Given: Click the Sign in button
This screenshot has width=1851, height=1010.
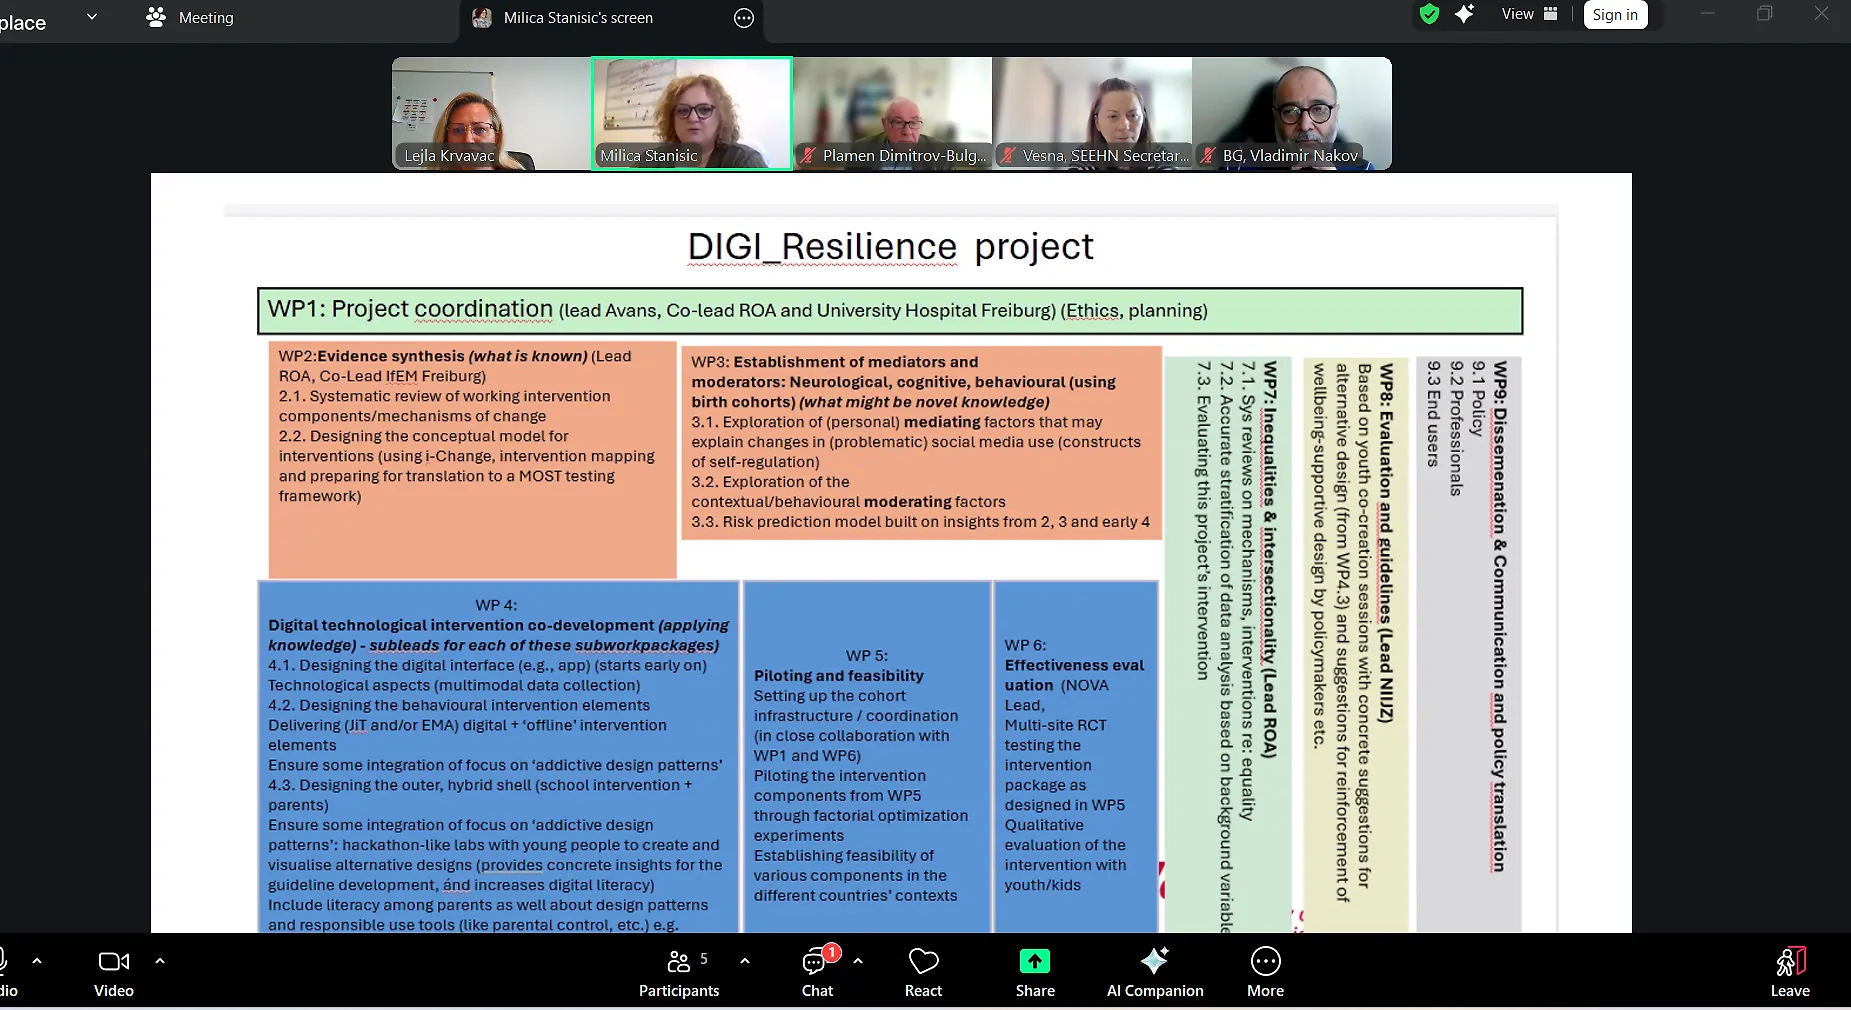Looking at the screenshot, I should (x=1615, y=15).
